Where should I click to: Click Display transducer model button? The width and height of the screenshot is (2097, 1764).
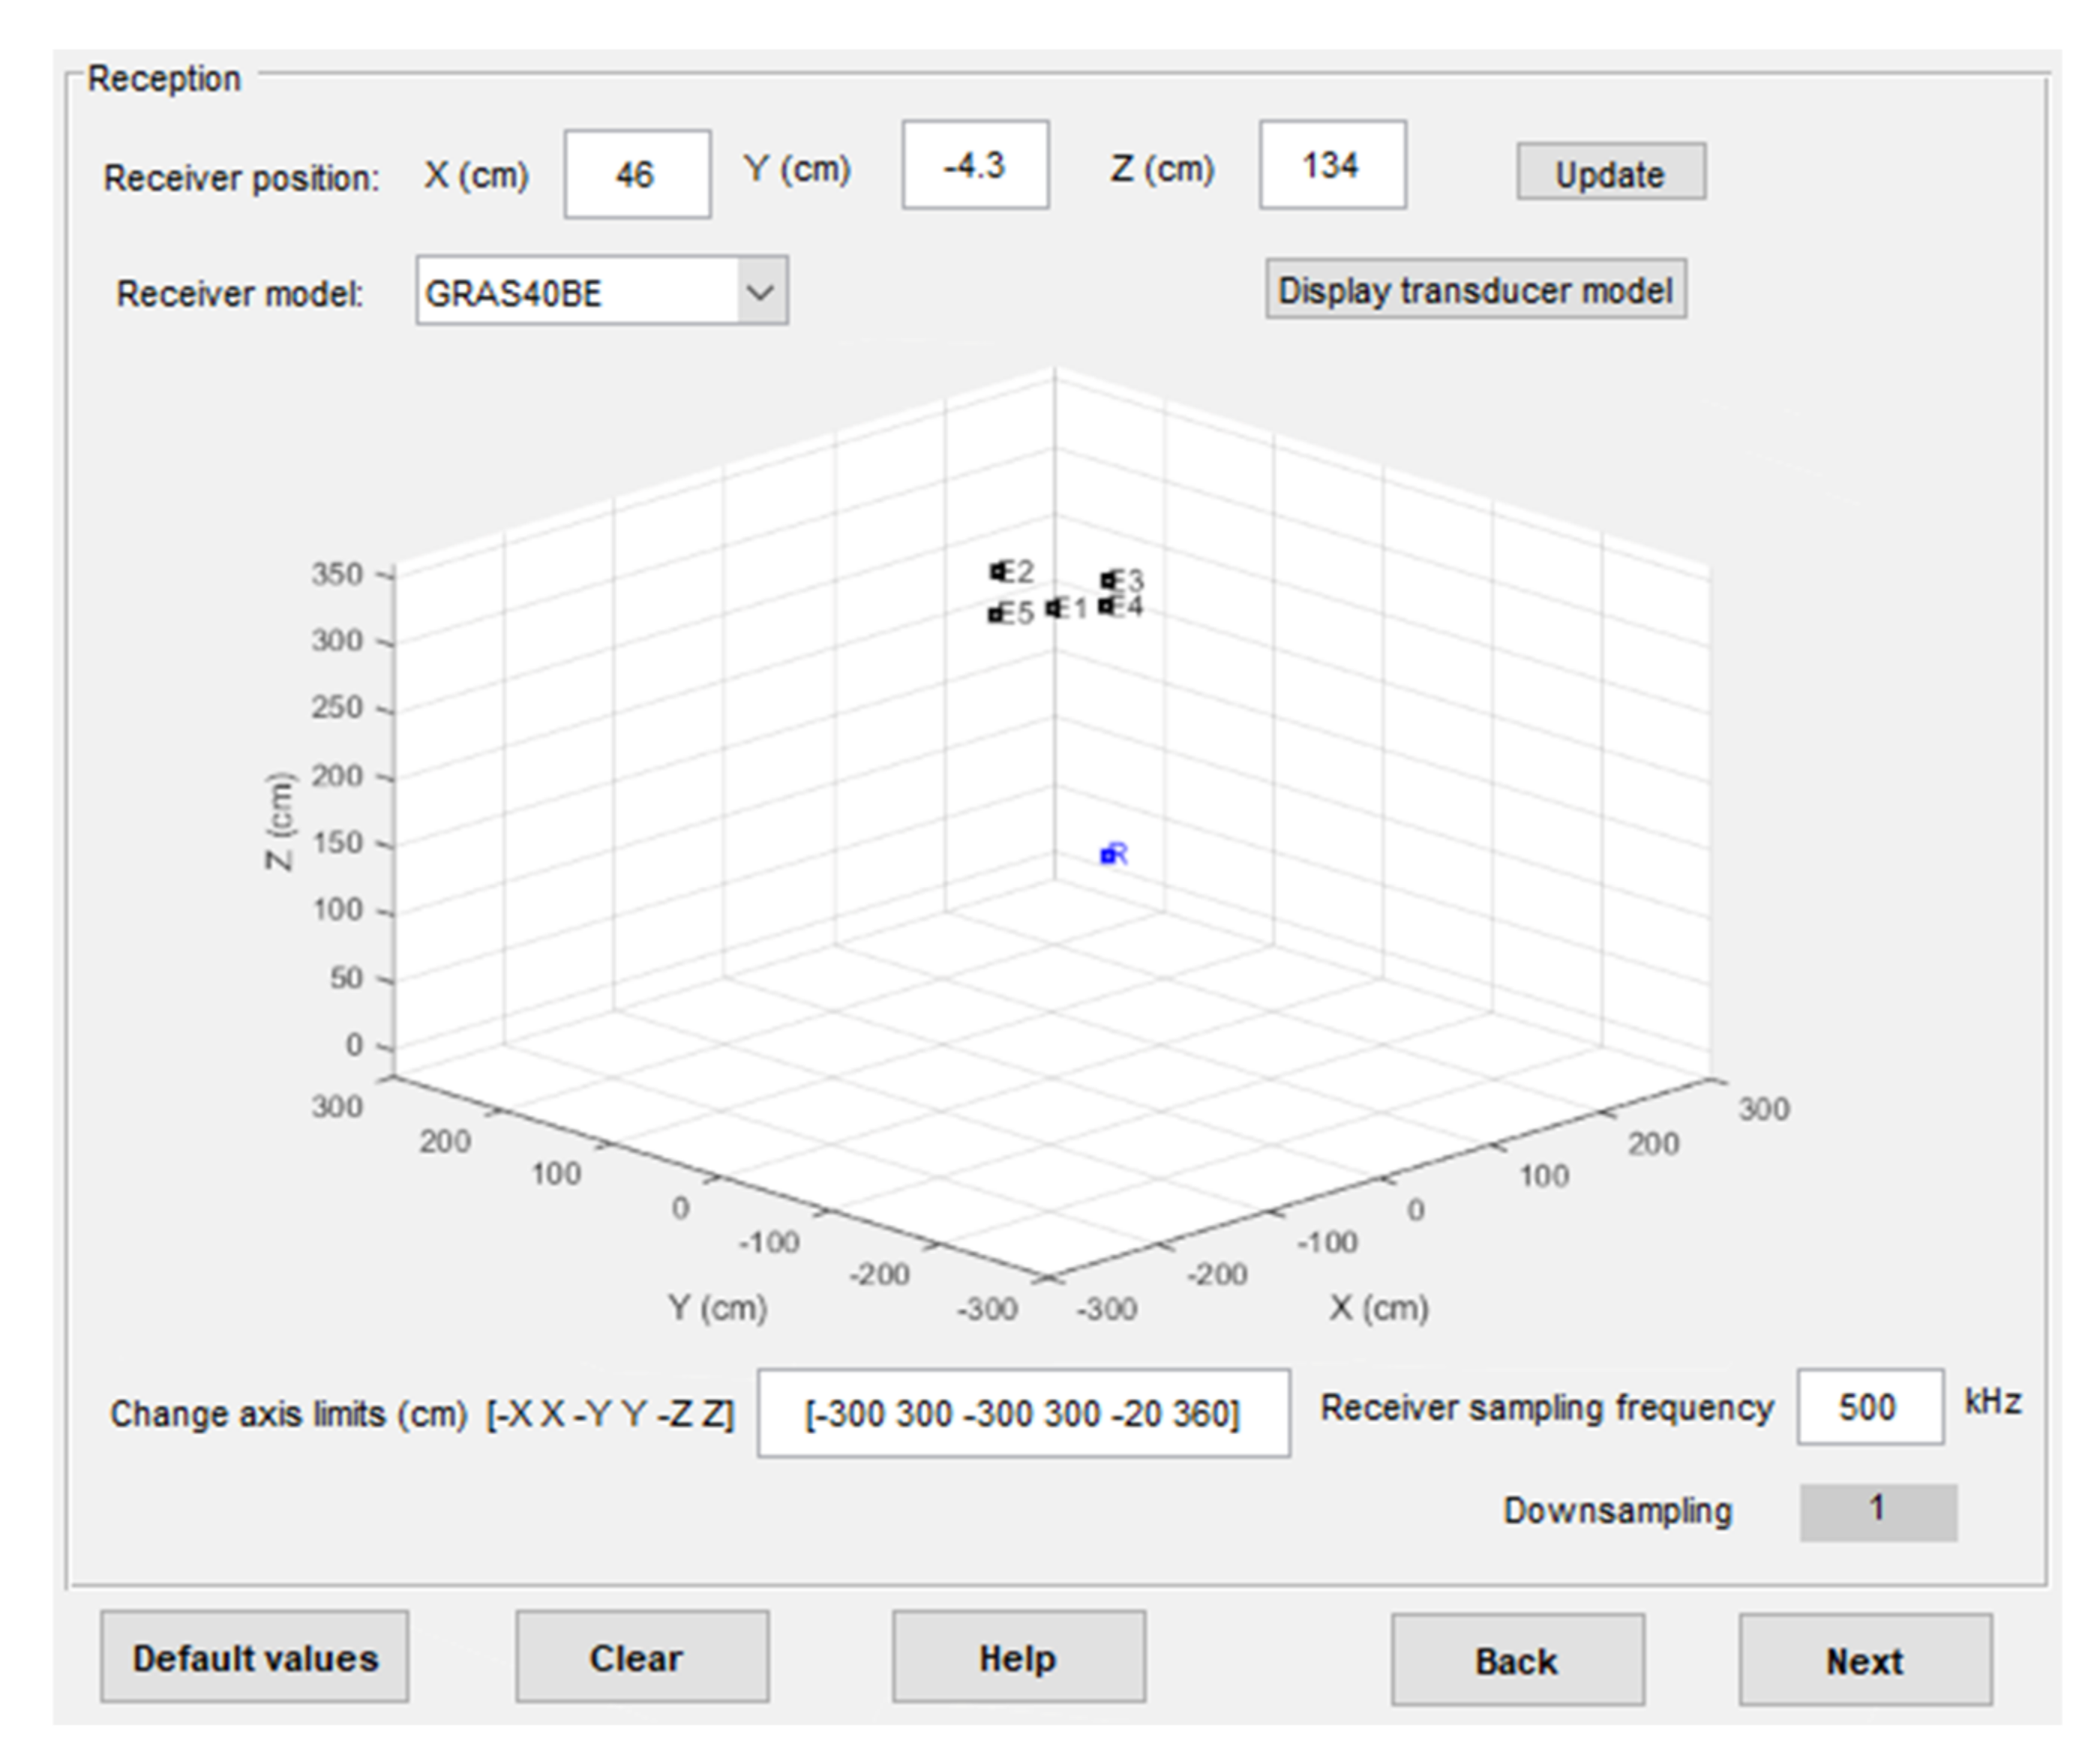pos(1475,290)
